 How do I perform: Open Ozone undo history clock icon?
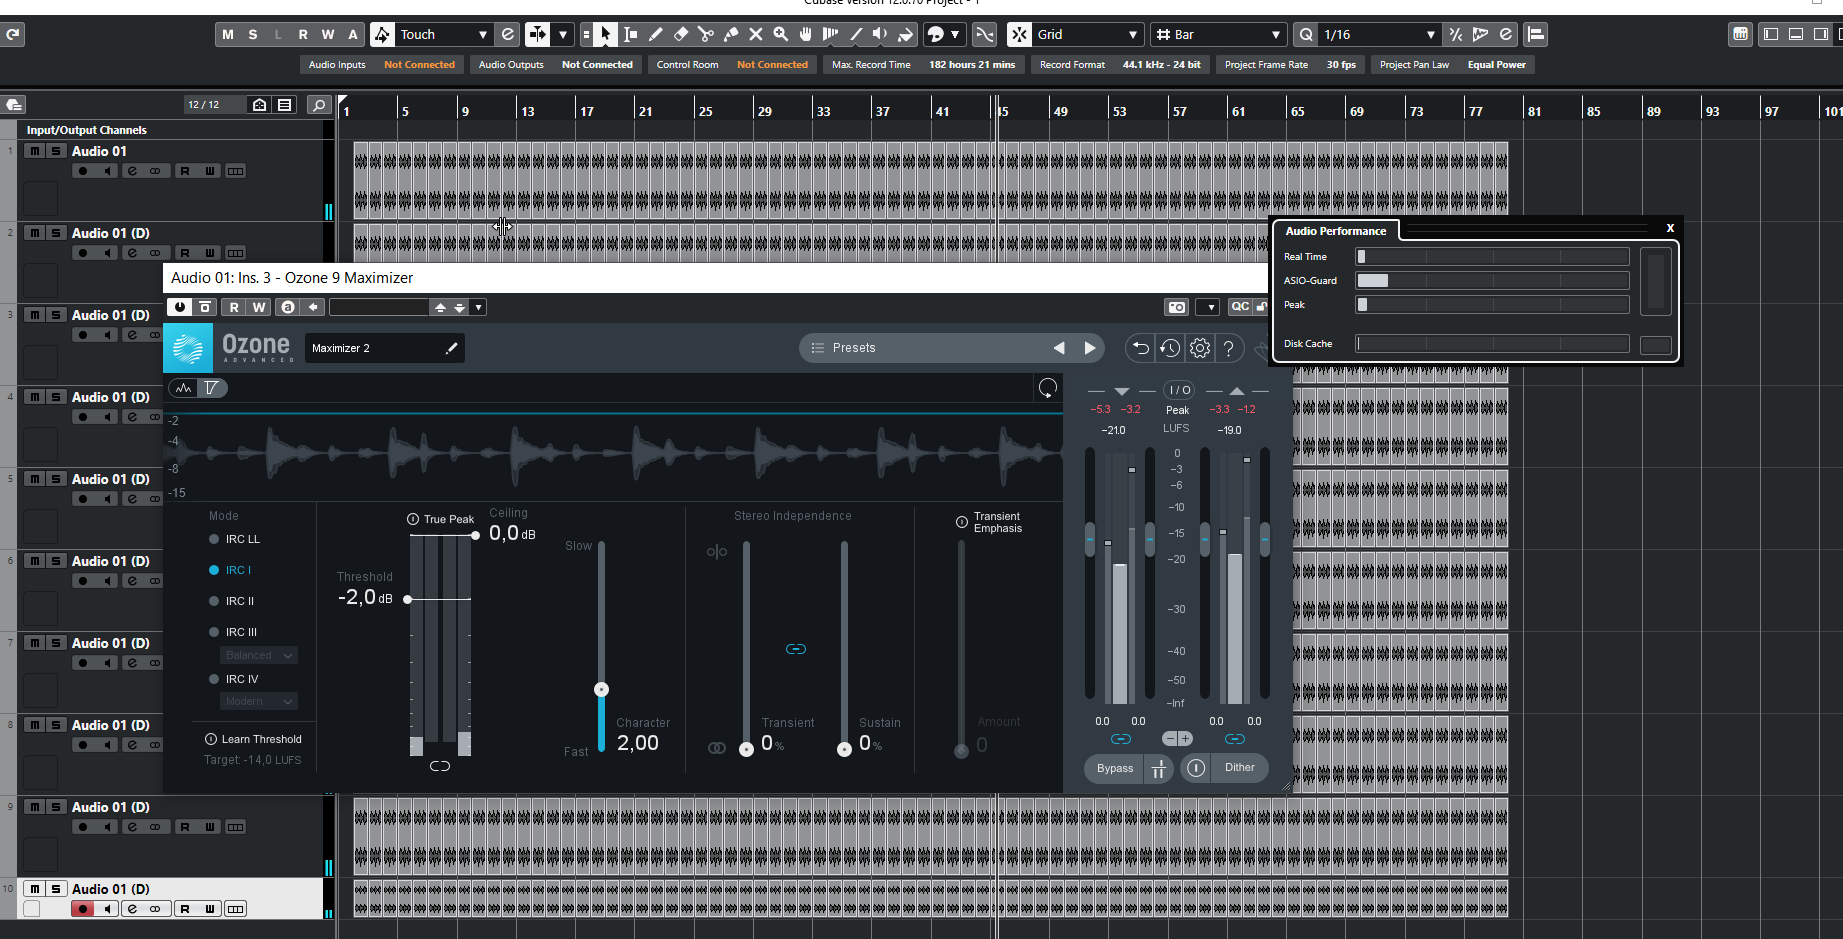point(1170,348)
